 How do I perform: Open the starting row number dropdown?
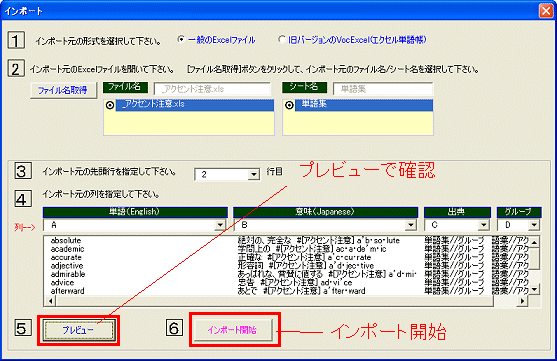[254, 174]
